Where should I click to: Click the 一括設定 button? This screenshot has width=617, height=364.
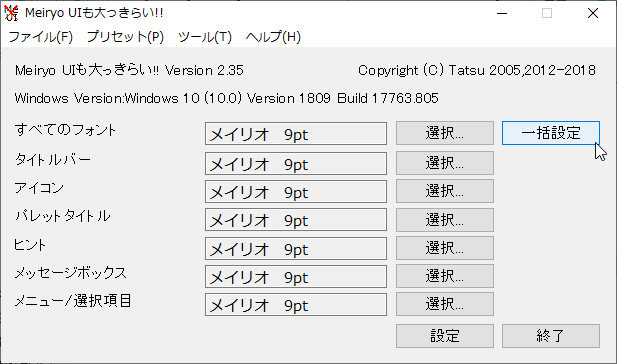551,133
